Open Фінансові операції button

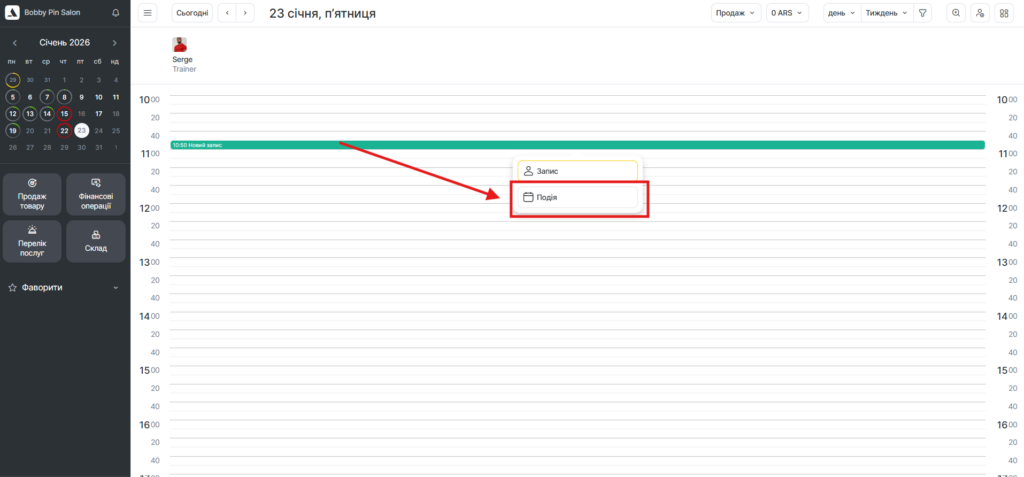pos(96,194)
